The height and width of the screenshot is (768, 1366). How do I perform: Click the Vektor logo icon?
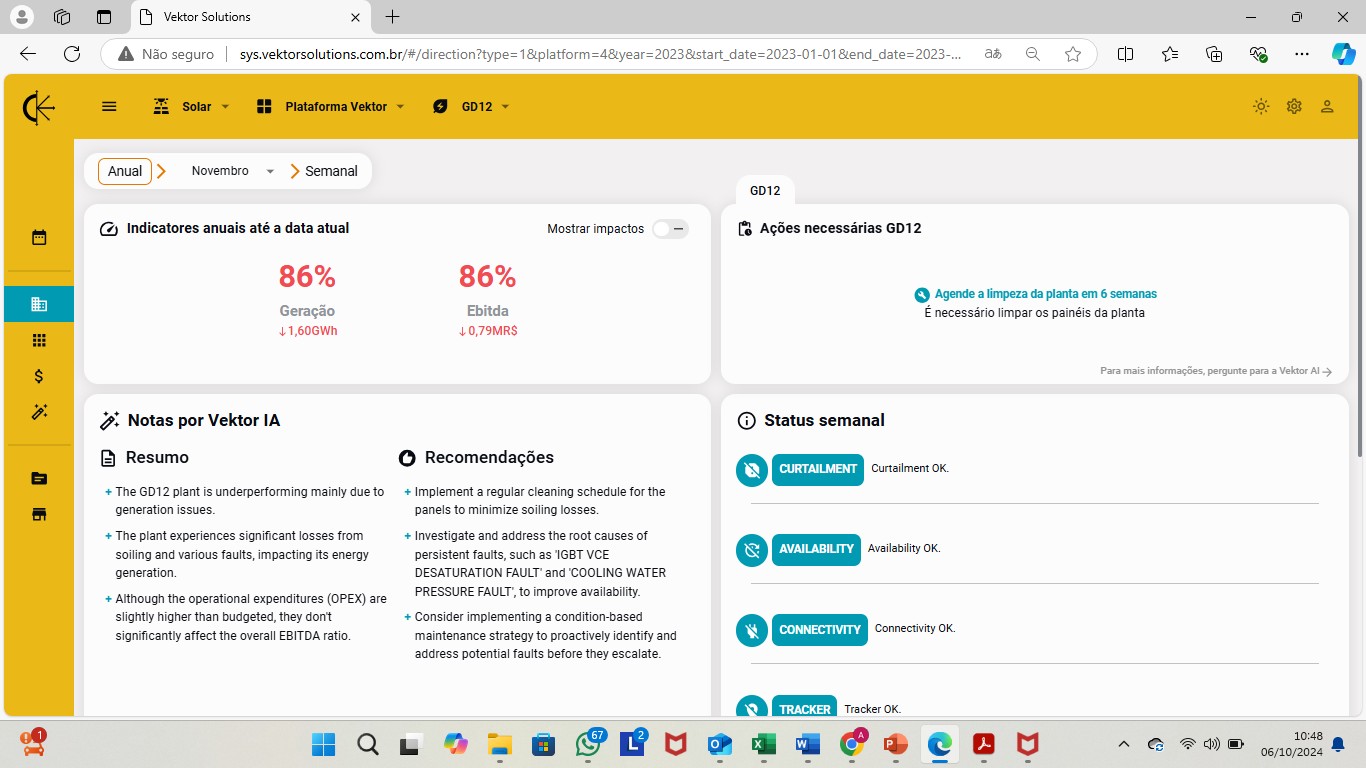click(39, 107)
